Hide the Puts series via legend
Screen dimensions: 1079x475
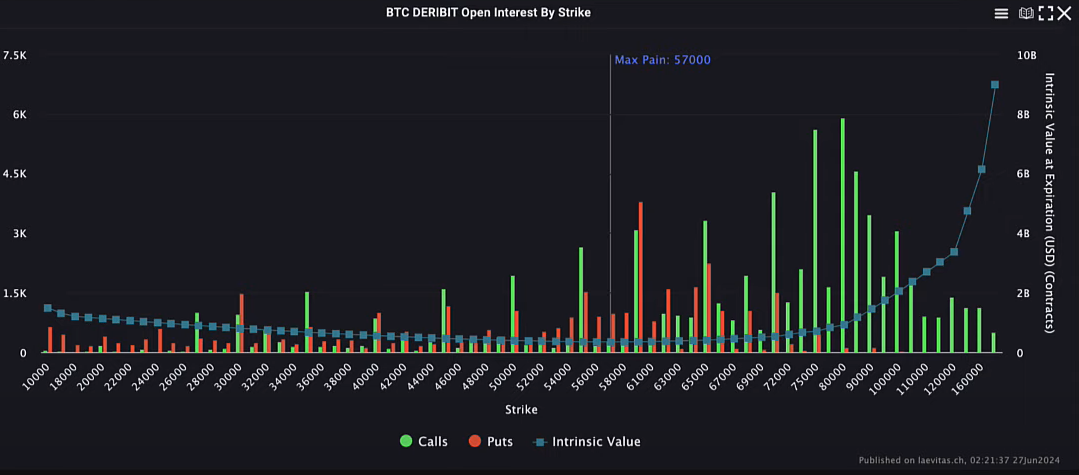(x=490, y=441)
